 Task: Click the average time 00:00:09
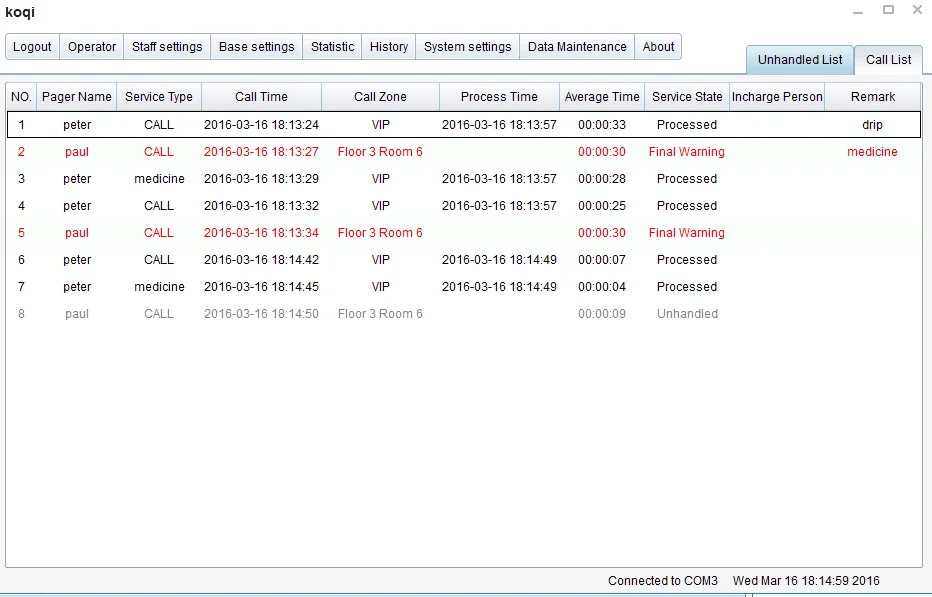[x=602, y=314]
